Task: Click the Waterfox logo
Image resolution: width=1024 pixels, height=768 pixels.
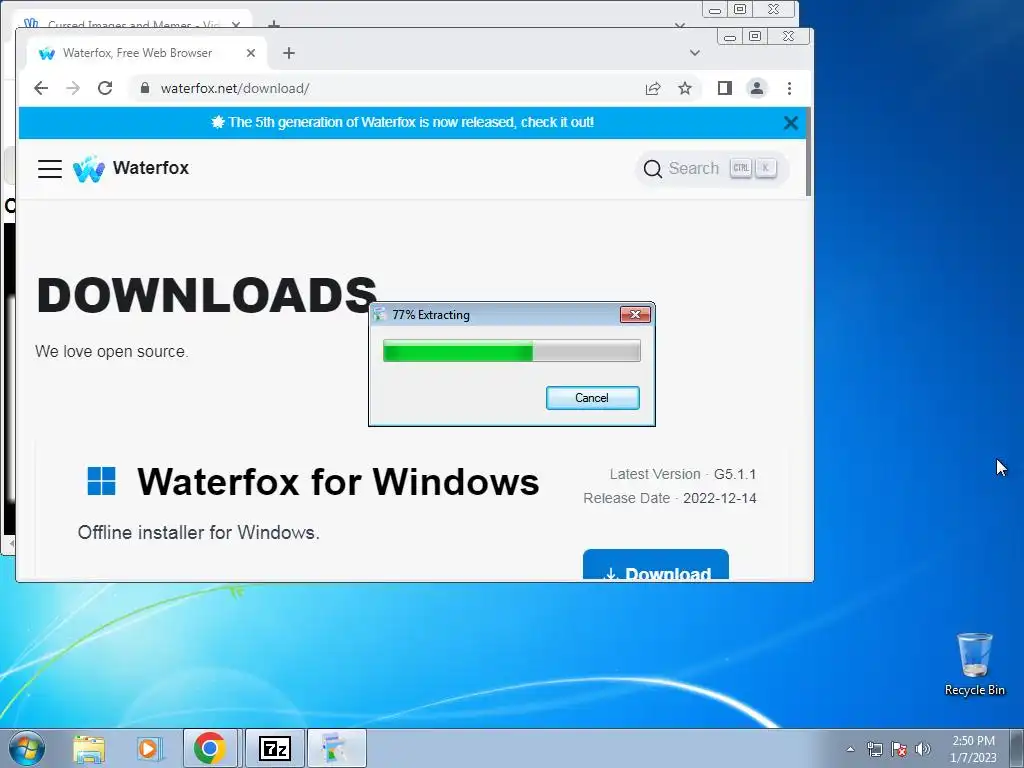Action: pos(88,168)
